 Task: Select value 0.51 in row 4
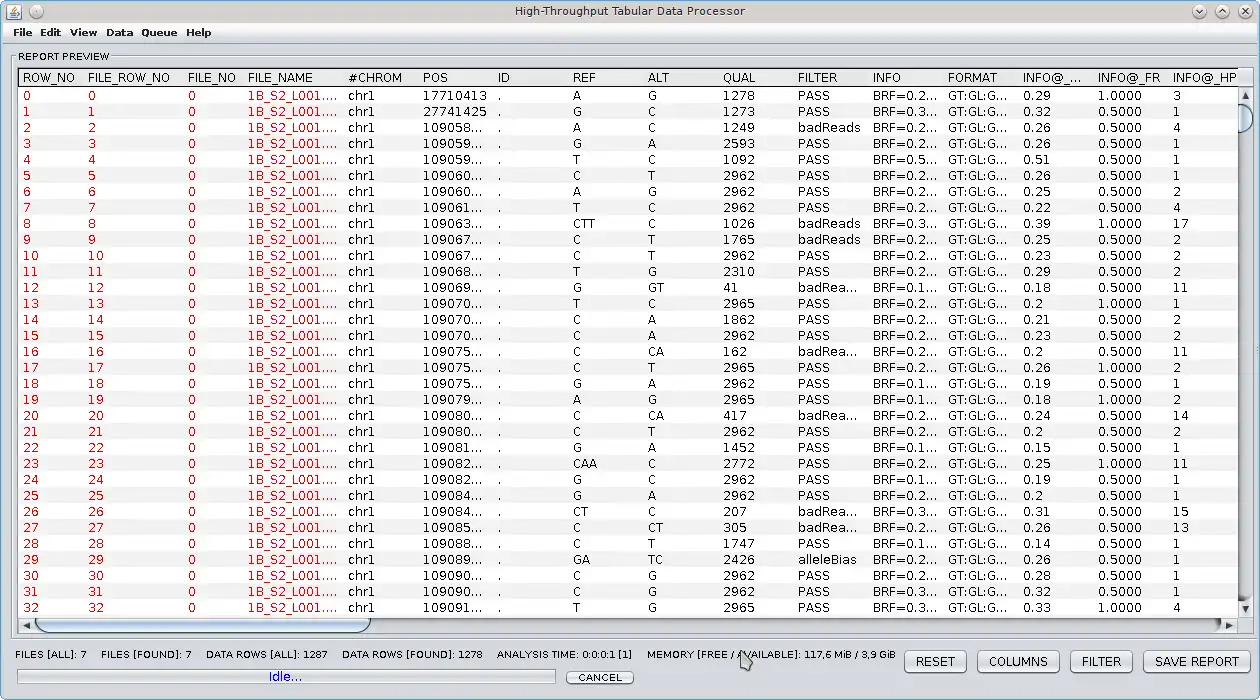coord(1055,160)
